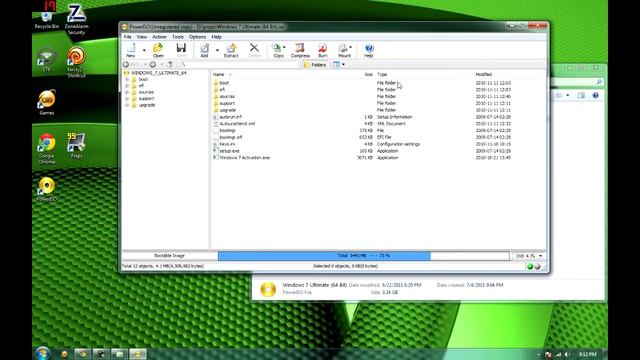Click the view mode icon beside Folders

pos(336,64)
